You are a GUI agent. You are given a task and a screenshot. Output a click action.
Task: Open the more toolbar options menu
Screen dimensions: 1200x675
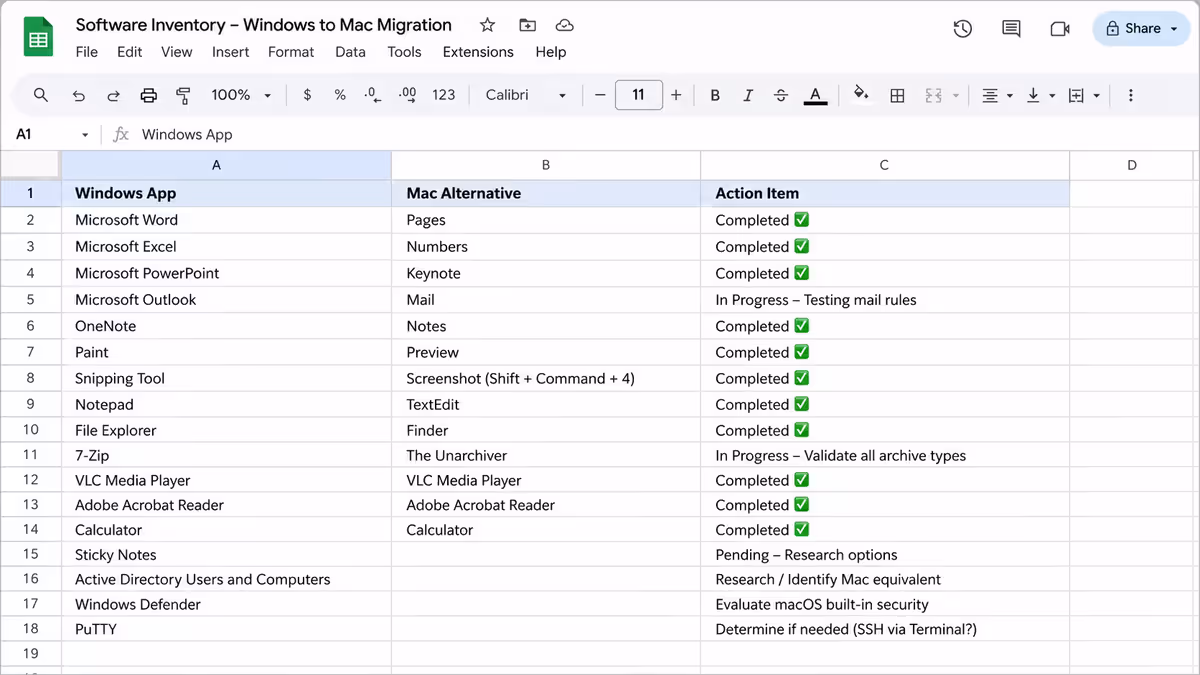pyautogui.click(x=1131, y=95)
